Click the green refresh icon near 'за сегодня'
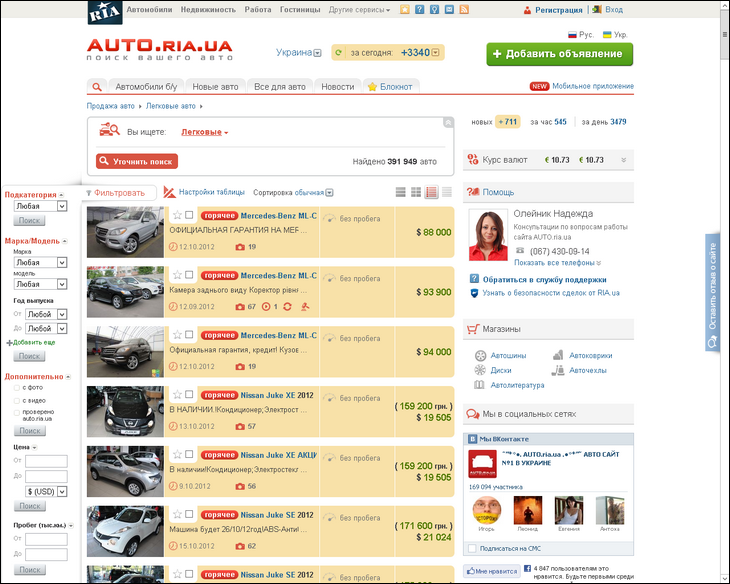This screenshot has height=584, width=730. tap(338, 53)
